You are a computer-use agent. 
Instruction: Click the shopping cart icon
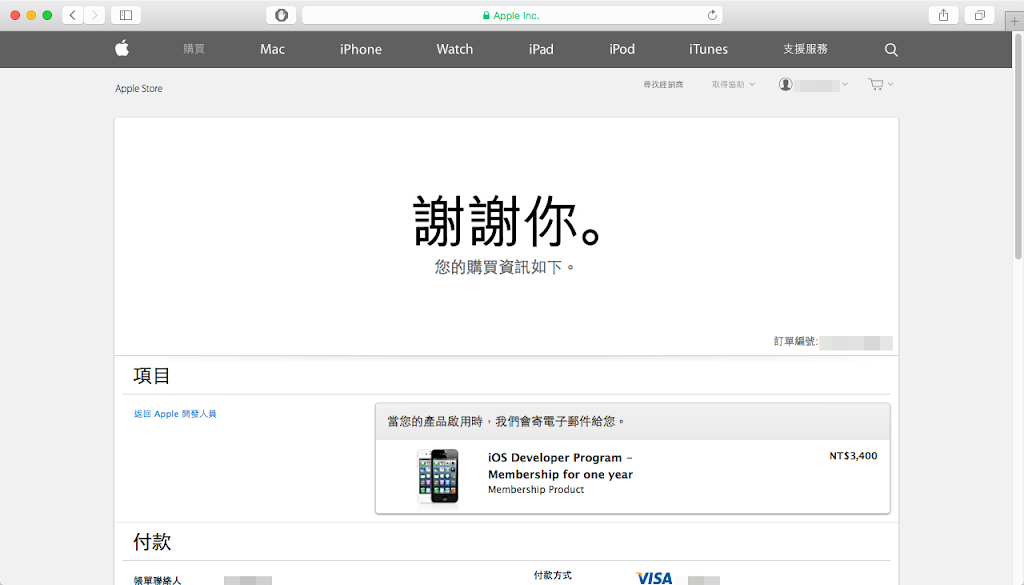click(877, 85)
